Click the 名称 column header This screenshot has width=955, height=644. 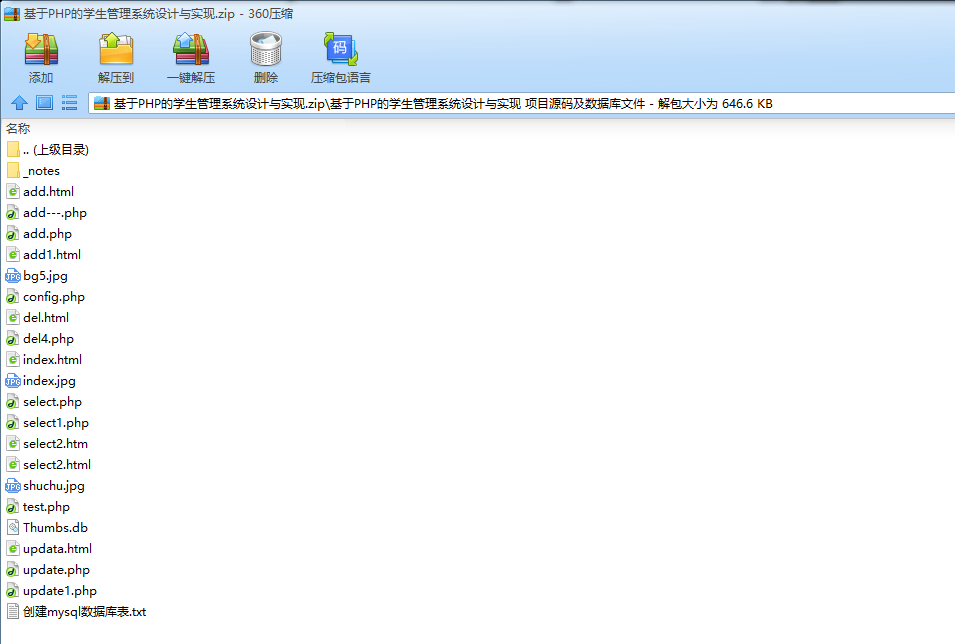[x=18, y=129]
